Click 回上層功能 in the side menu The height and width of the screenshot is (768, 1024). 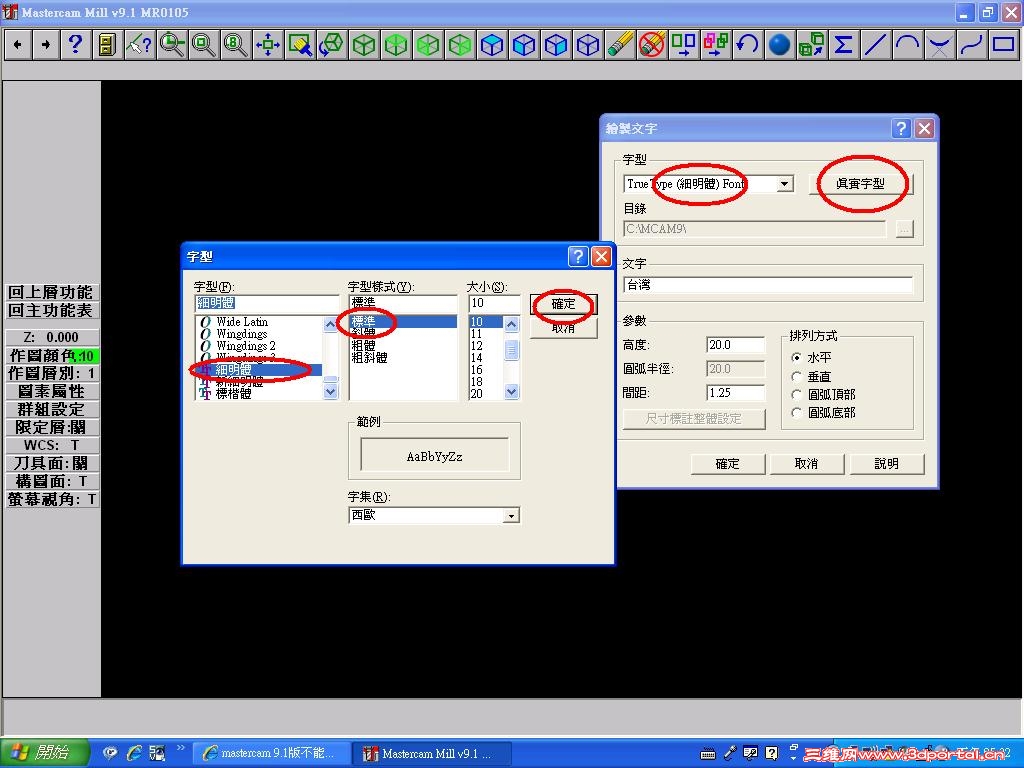(51, 292)
